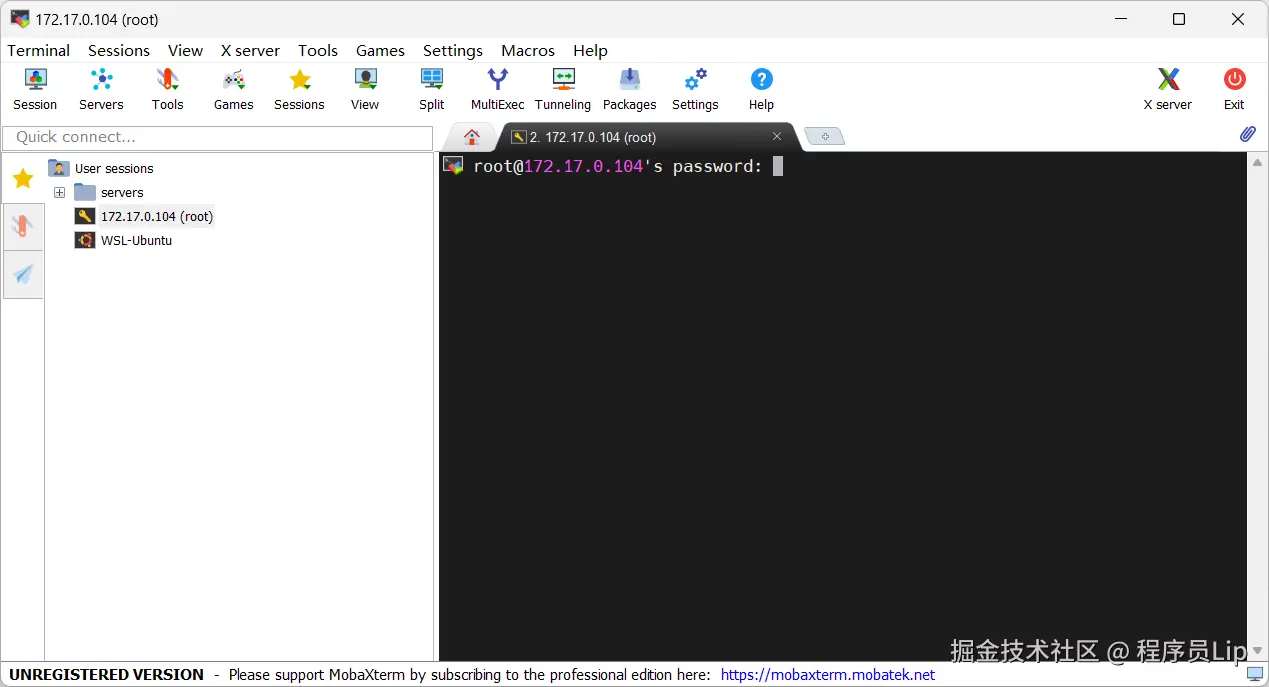Viewport: 1269px width, 687px height.
Task: Open the Settings menu
Action: pyautogui.click(x=453, y=50)
